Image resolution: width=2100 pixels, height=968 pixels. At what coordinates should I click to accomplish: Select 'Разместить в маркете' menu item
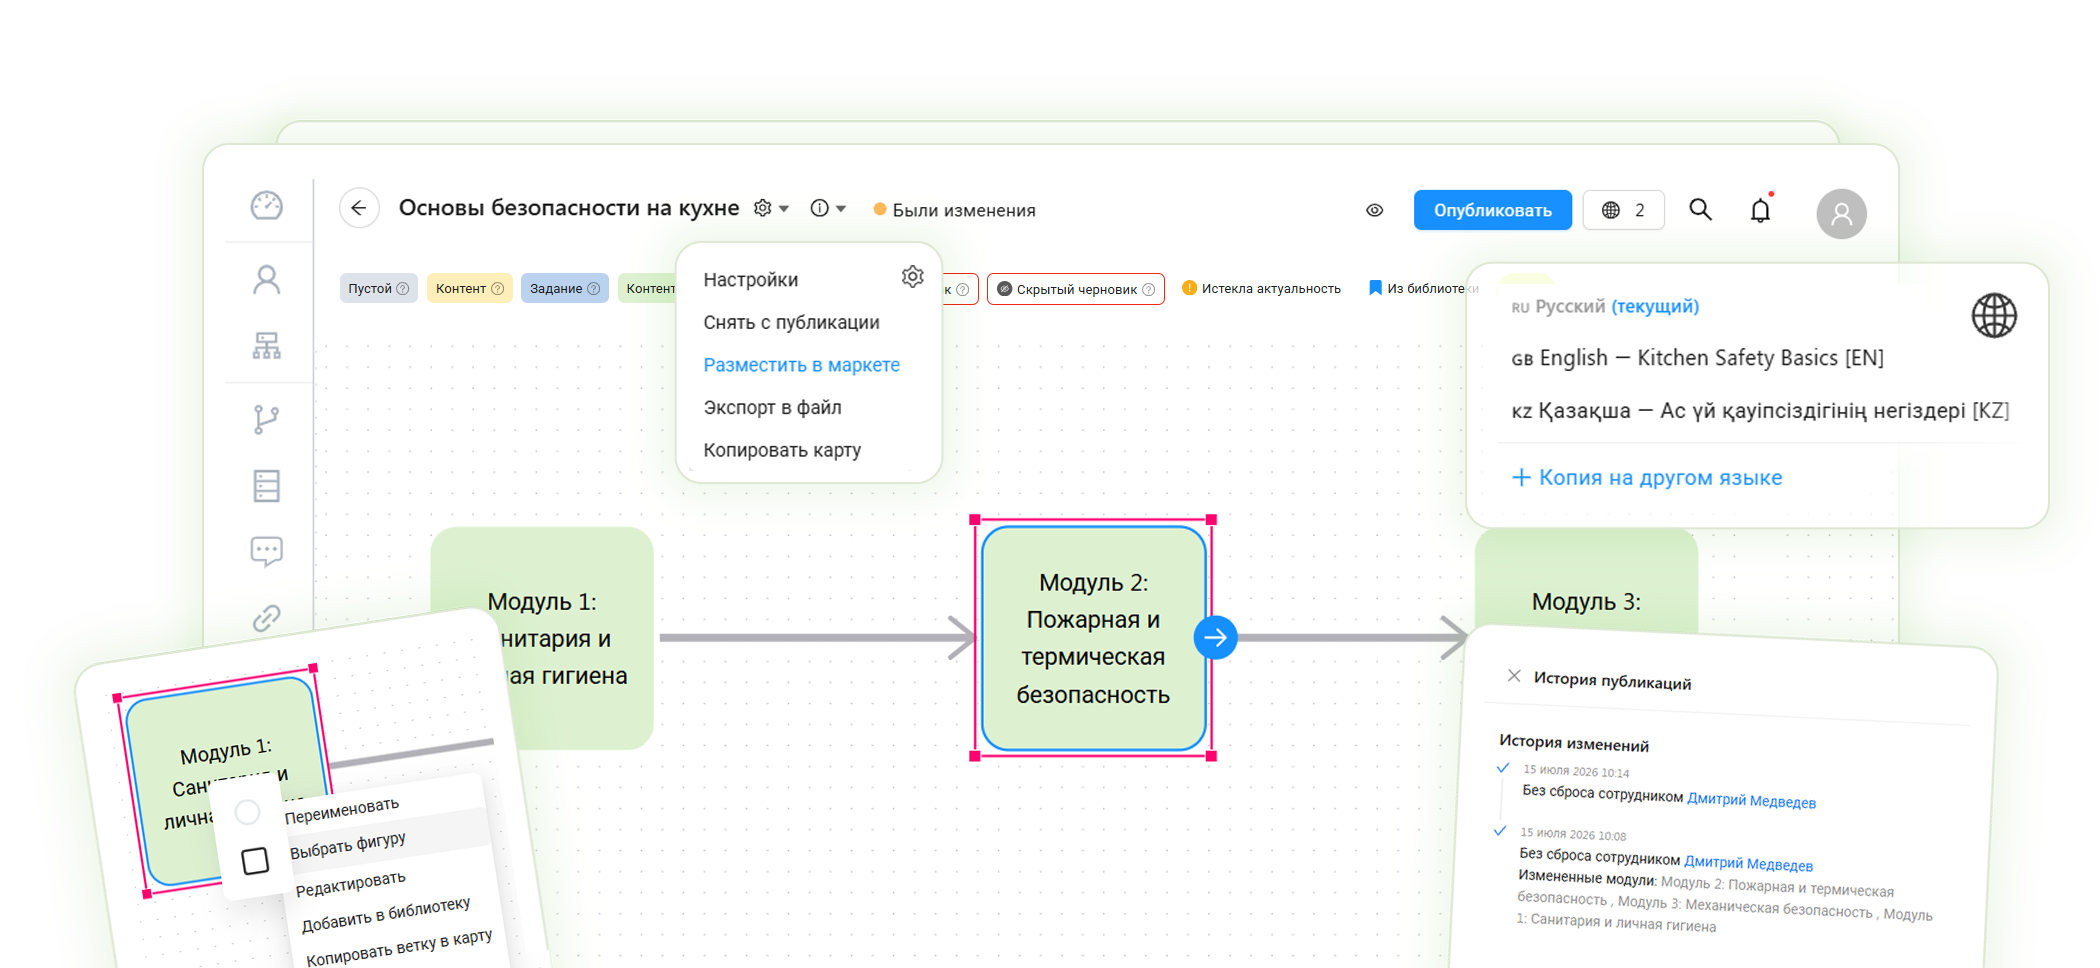tap(801, 365)
